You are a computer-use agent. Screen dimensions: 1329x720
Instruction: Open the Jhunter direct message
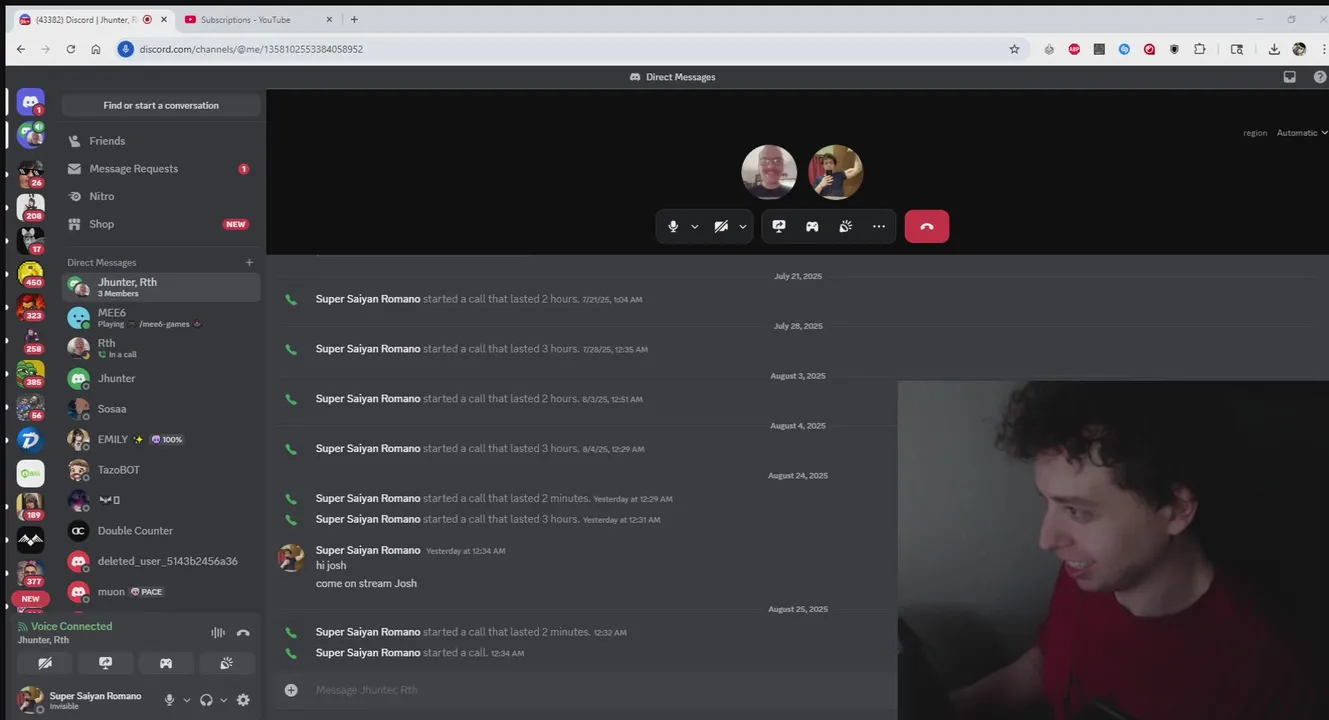(x=161, y=379)
